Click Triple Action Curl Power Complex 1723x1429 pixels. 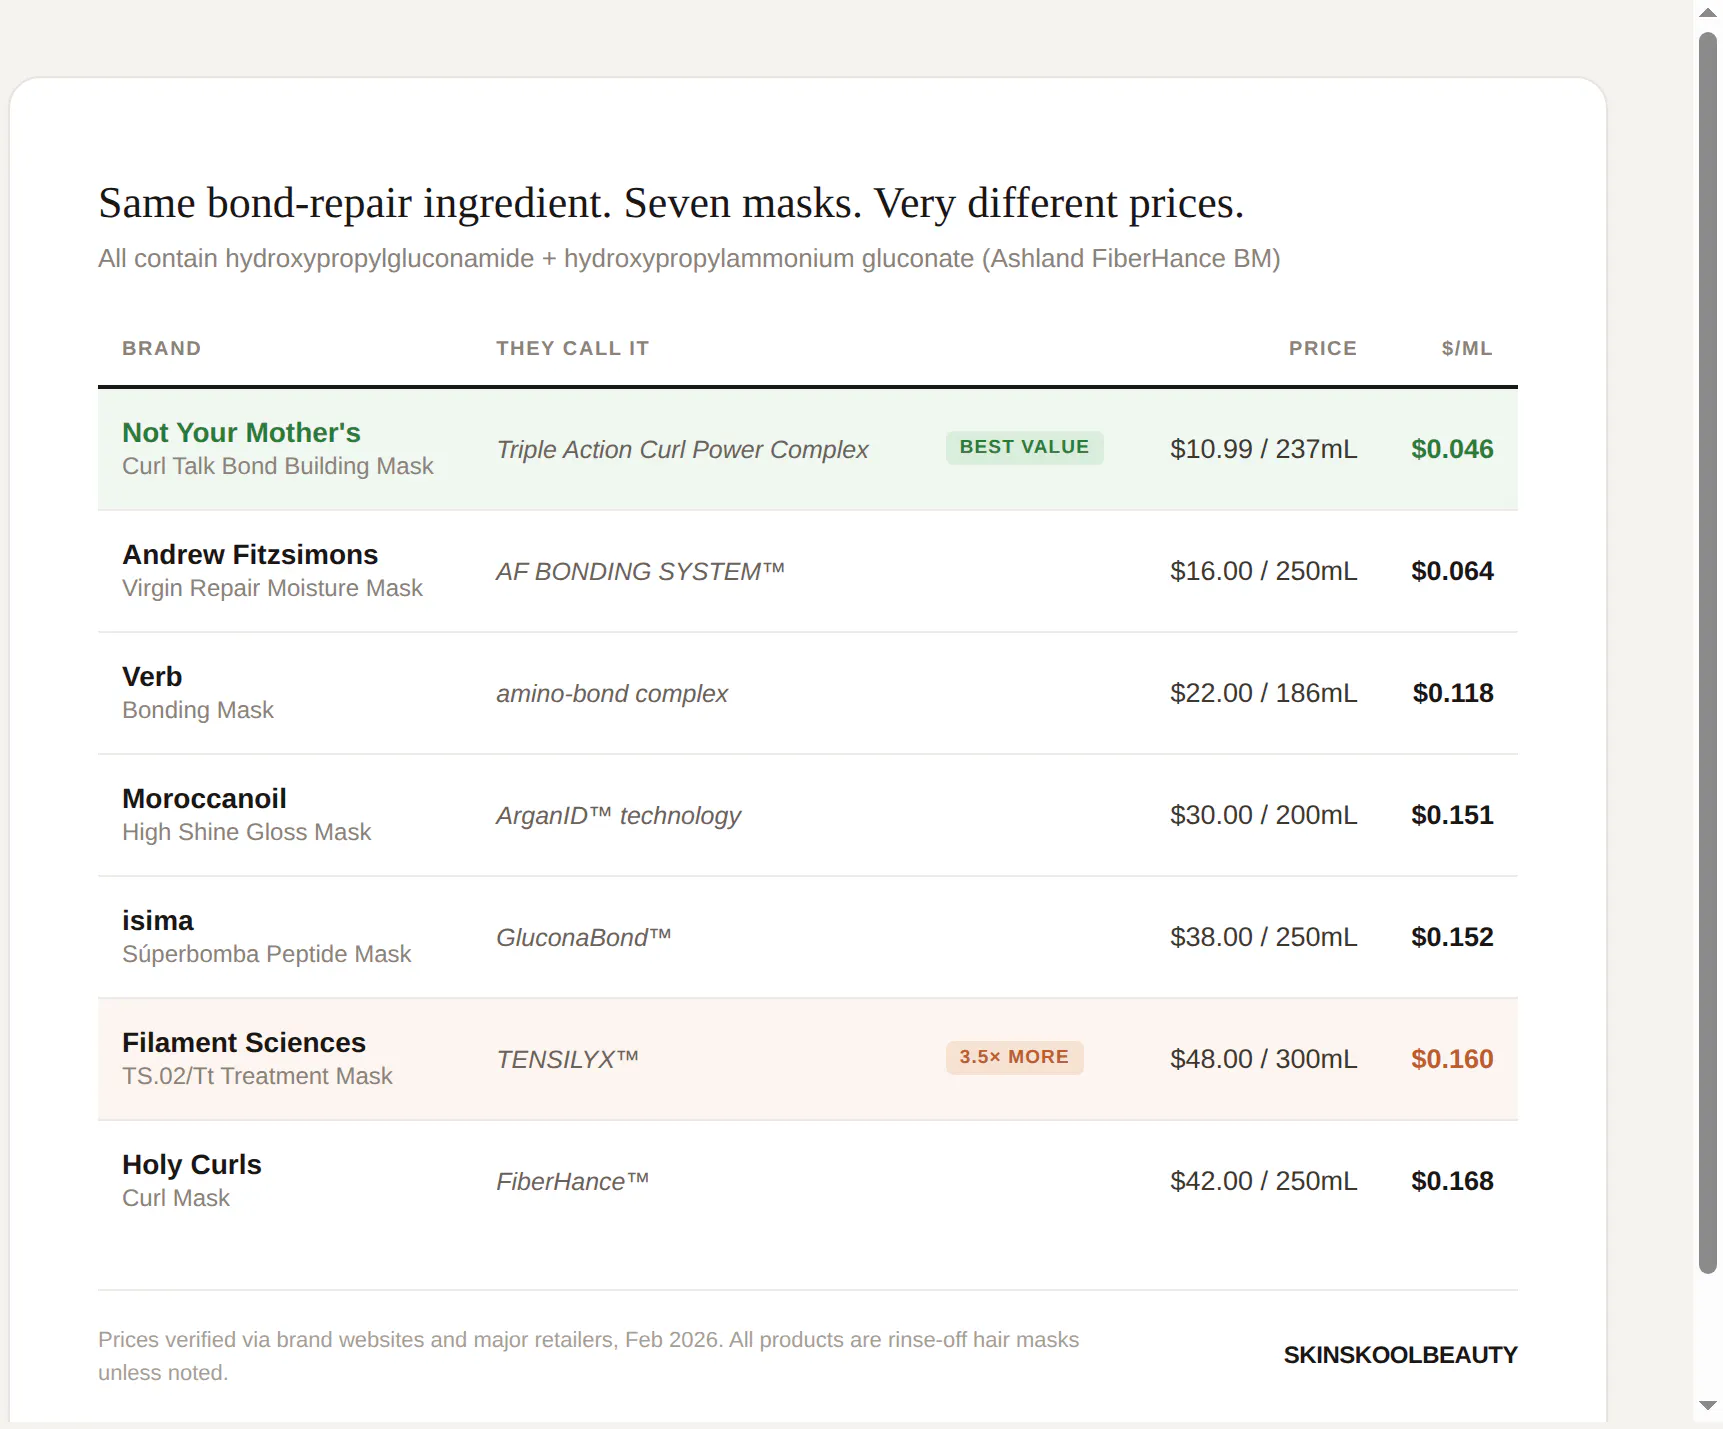[682, 450]
